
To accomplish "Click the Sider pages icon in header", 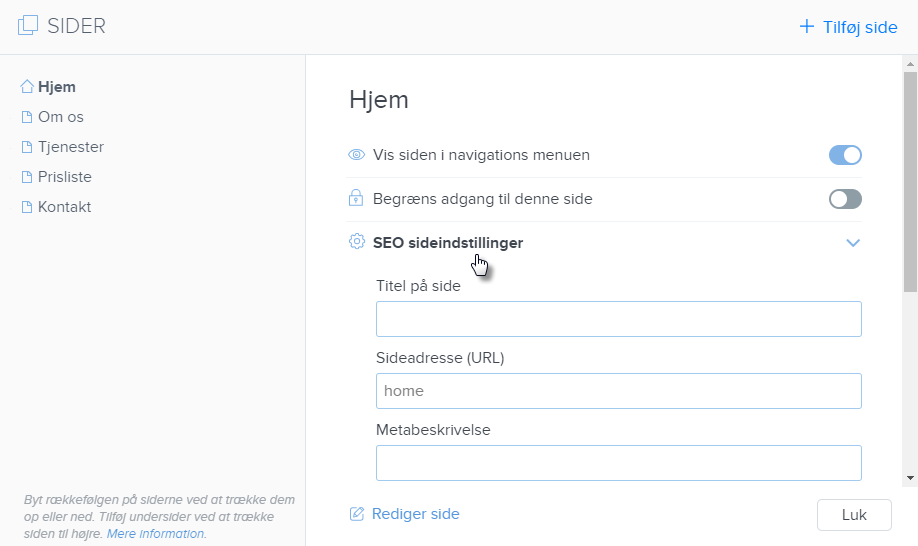I will tap(28, 26).
